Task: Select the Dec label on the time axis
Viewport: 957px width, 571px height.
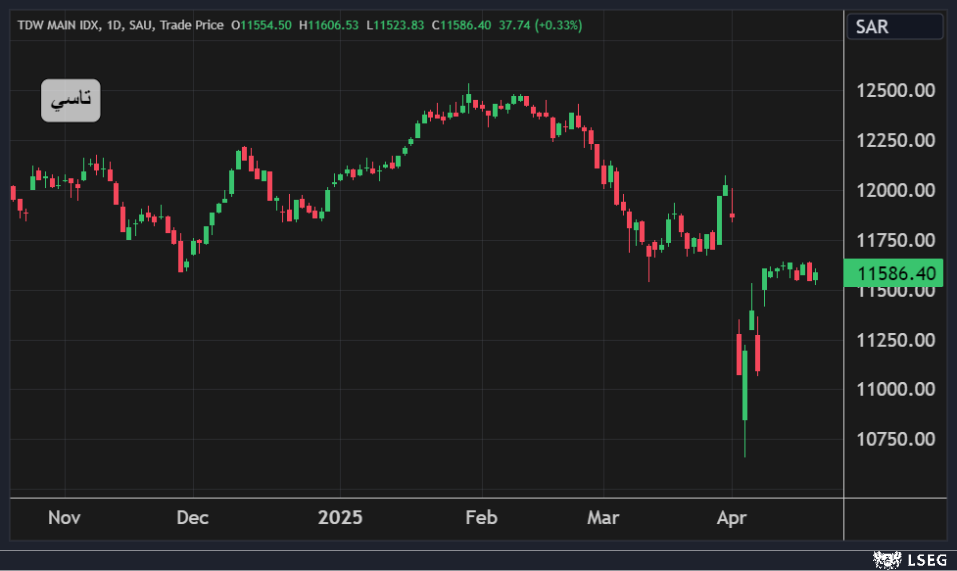Action: (192, 518)
